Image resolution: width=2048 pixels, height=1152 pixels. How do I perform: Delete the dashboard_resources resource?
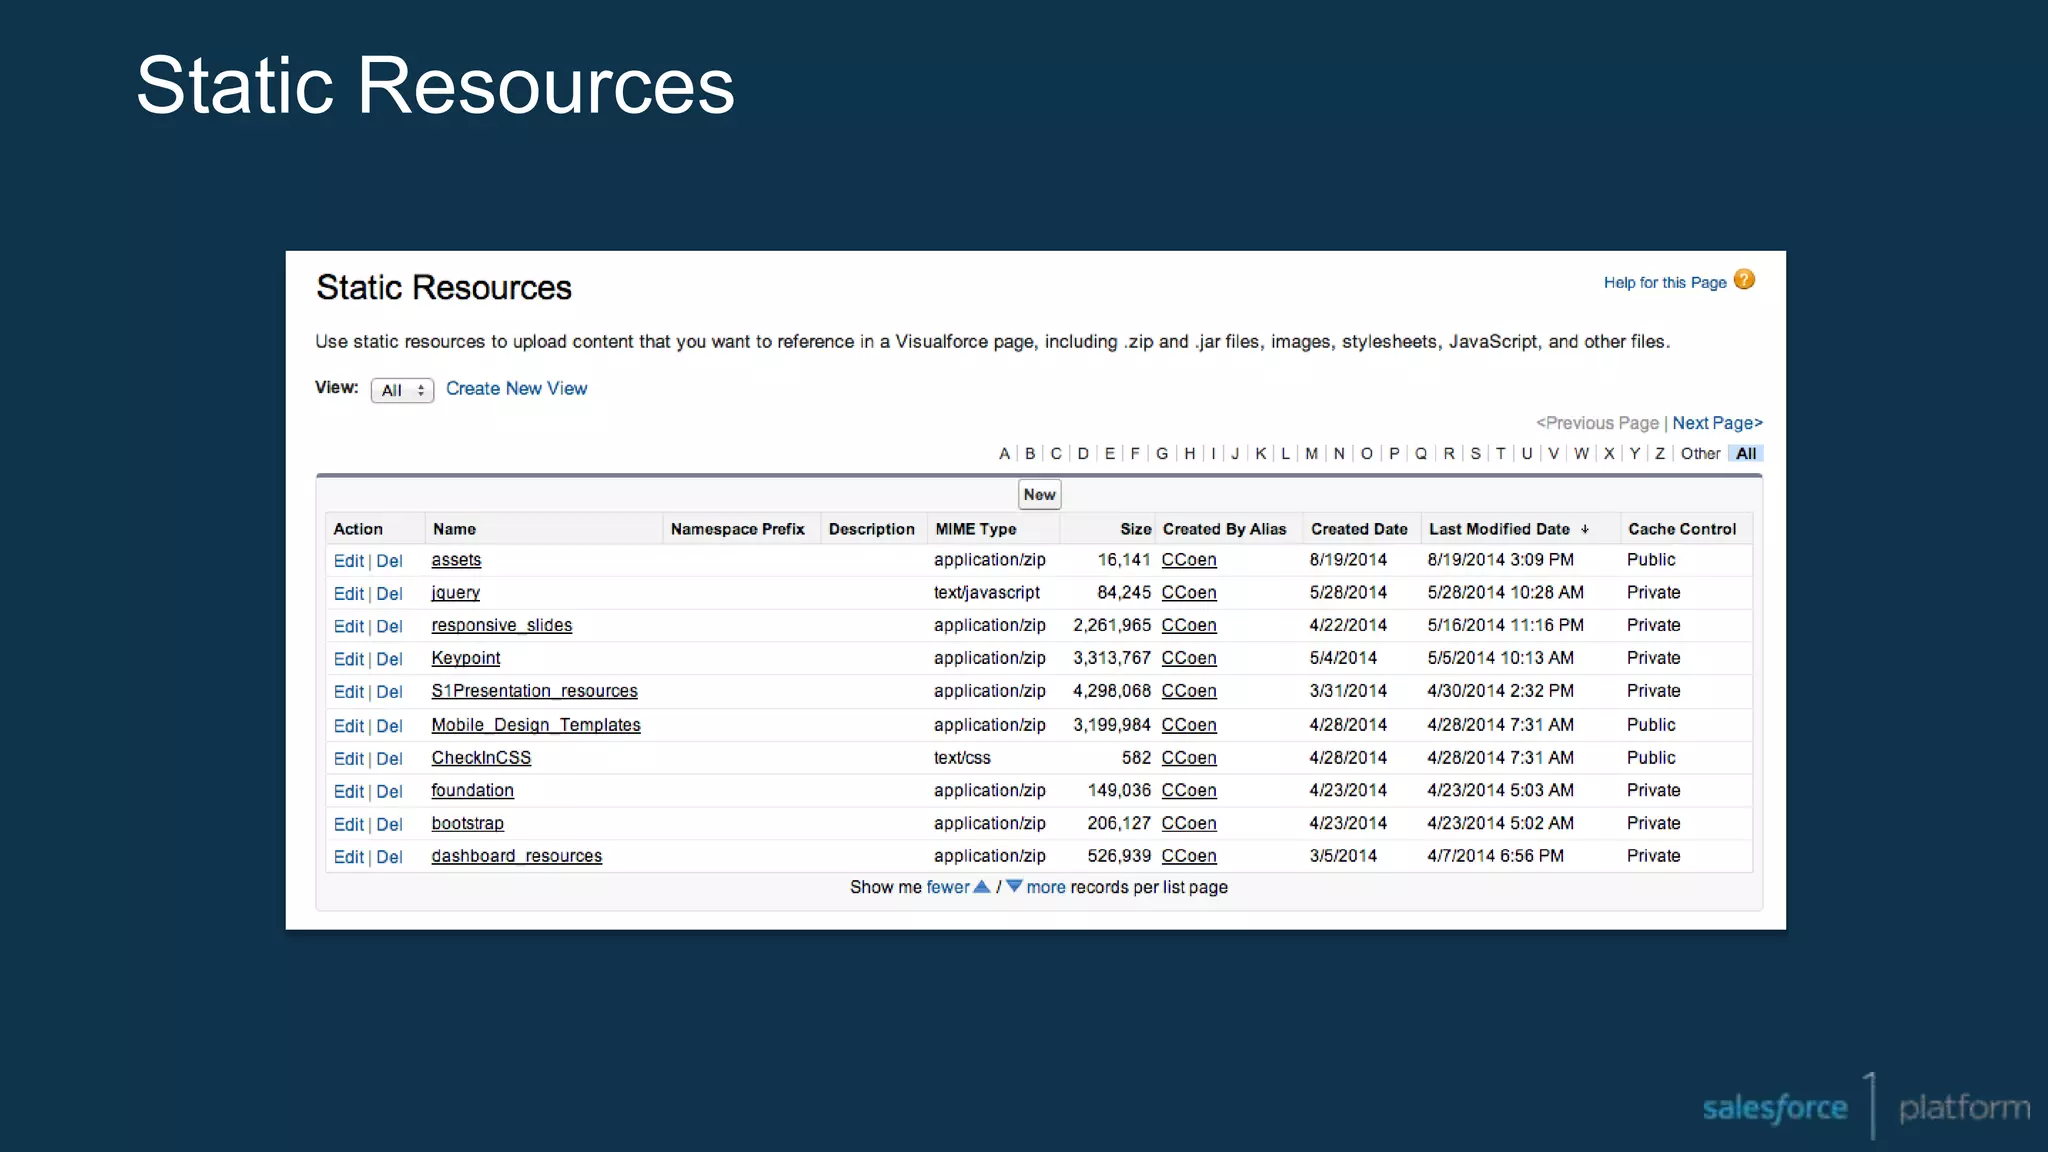pos(389,857)
